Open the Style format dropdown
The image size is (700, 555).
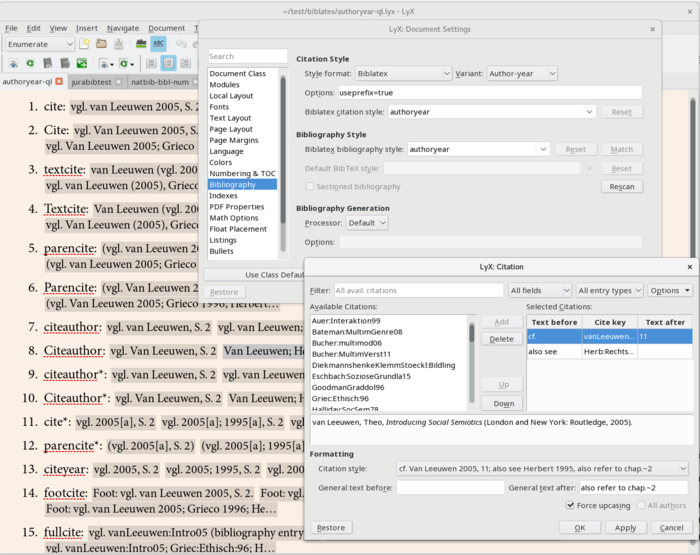(x=405, y=73)
